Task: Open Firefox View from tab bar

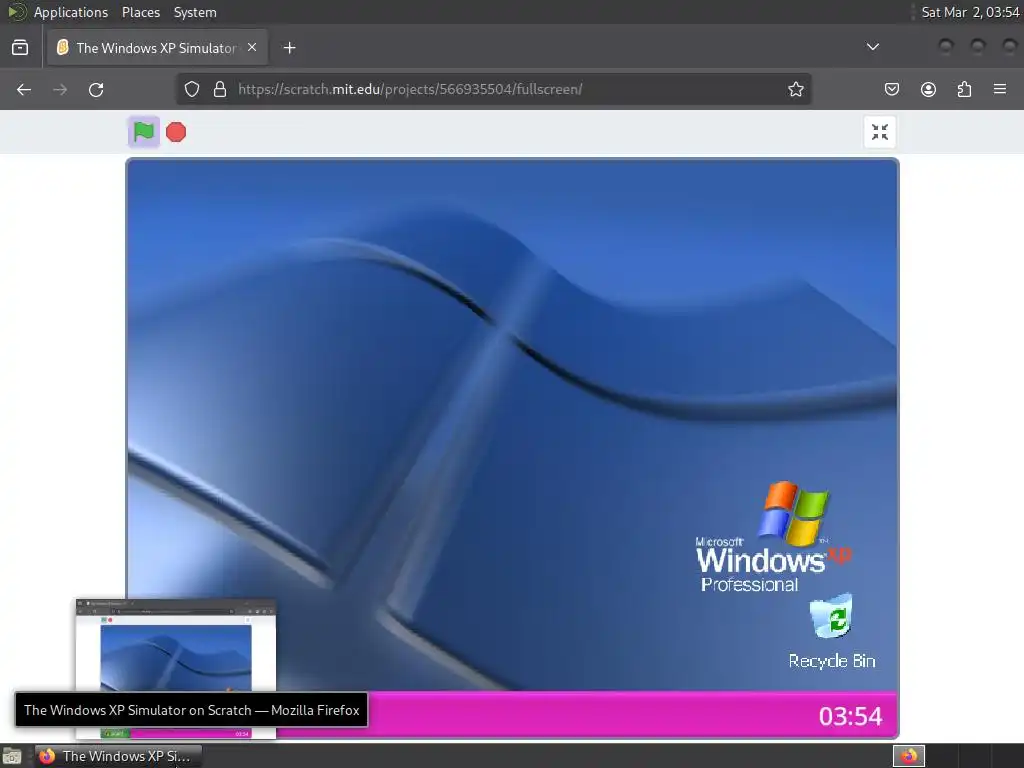Action: tap(20, 48)
